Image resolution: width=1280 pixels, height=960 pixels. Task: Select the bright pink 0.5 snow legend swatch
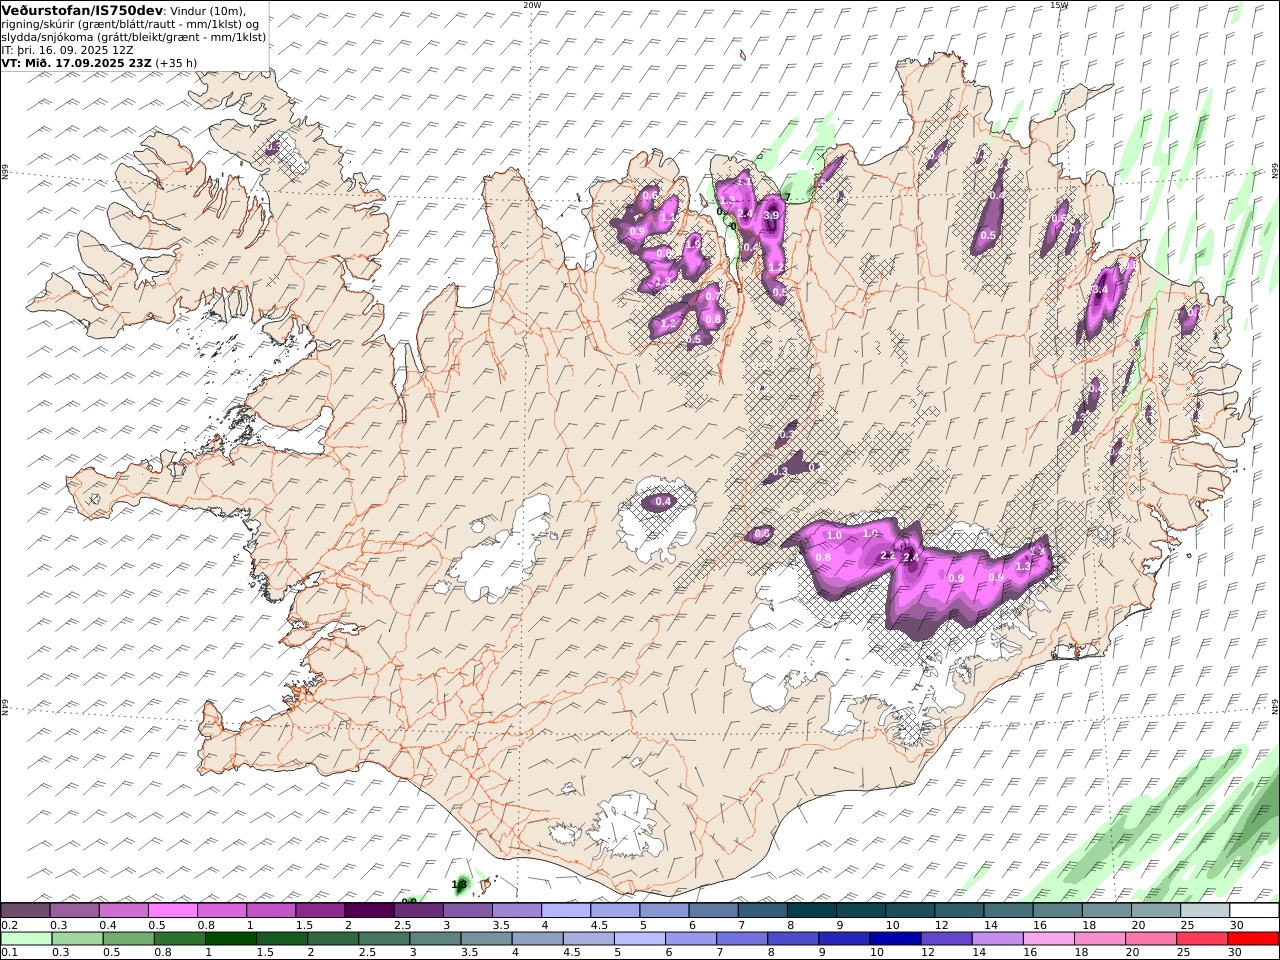click(x=173, y=910)
